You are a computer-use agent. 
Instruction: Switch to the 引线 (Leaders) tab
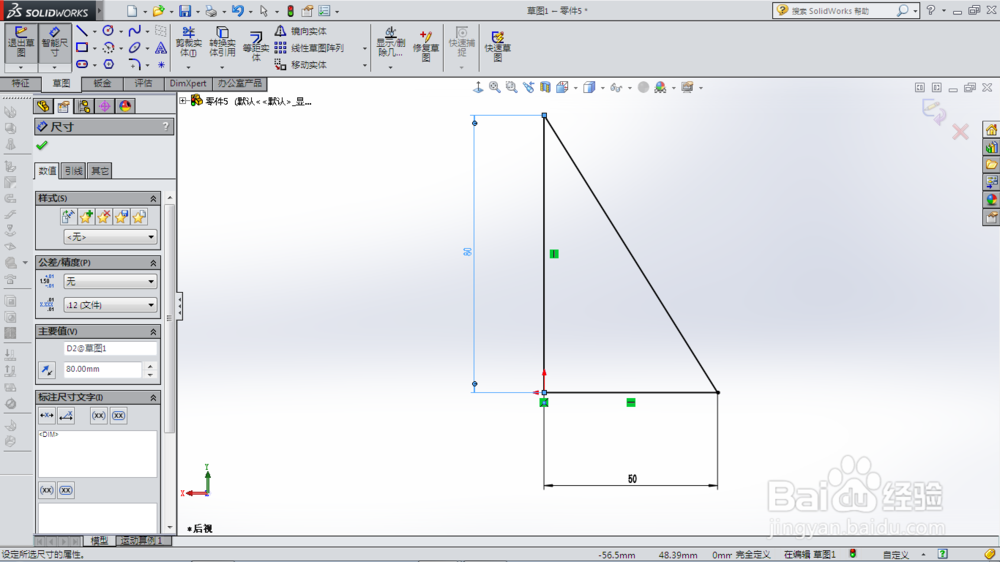coord(73,170)
